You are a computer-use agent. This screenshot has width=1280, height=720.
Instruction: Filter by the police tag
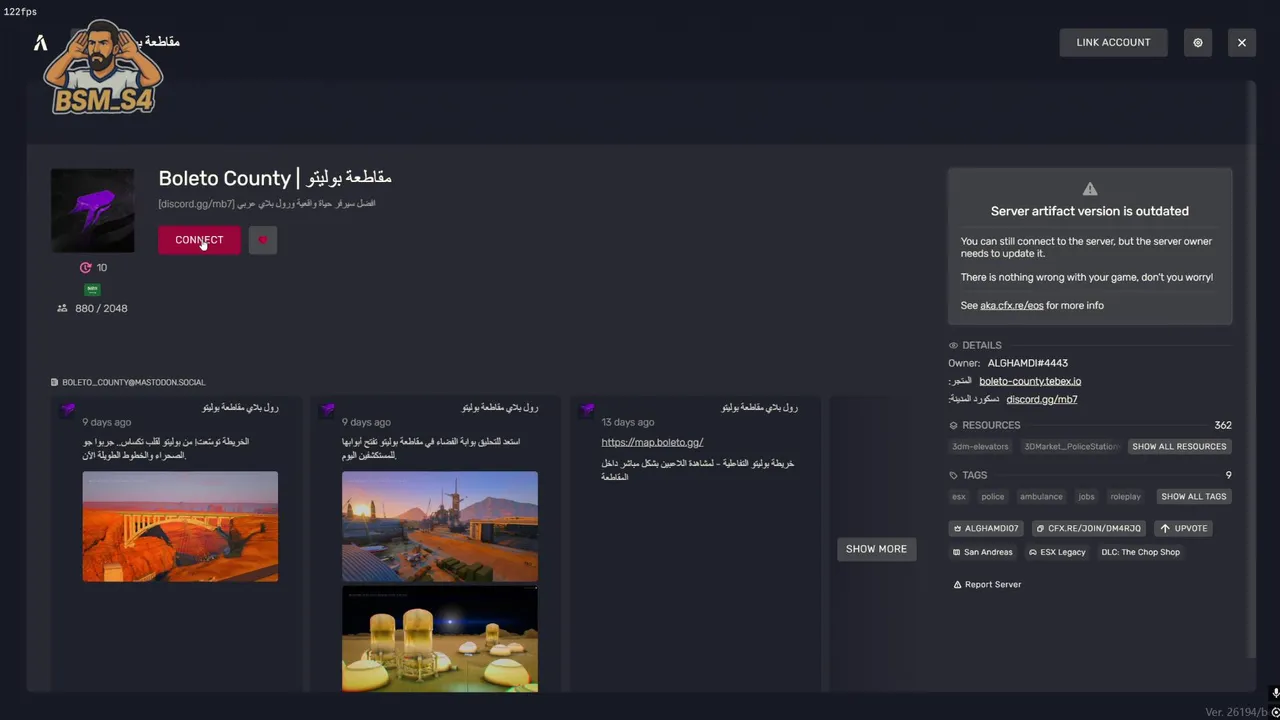pos(993,497)
